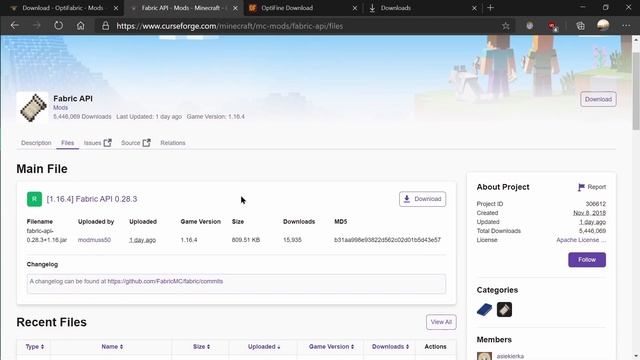Select the Files tab
Screen dimensions: 640x360
click(x=67, y=143)
